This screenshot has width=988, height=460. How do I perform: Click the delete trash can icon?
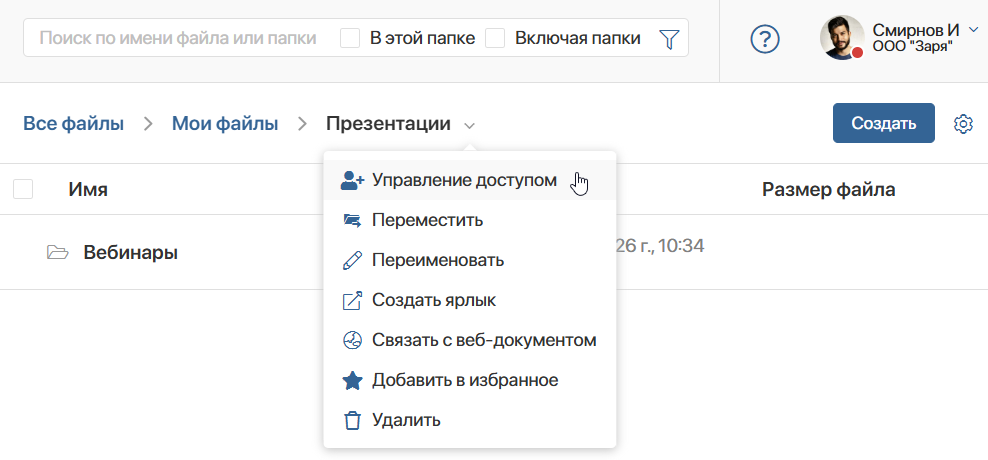pyautogui.click(x=352, y=420)
